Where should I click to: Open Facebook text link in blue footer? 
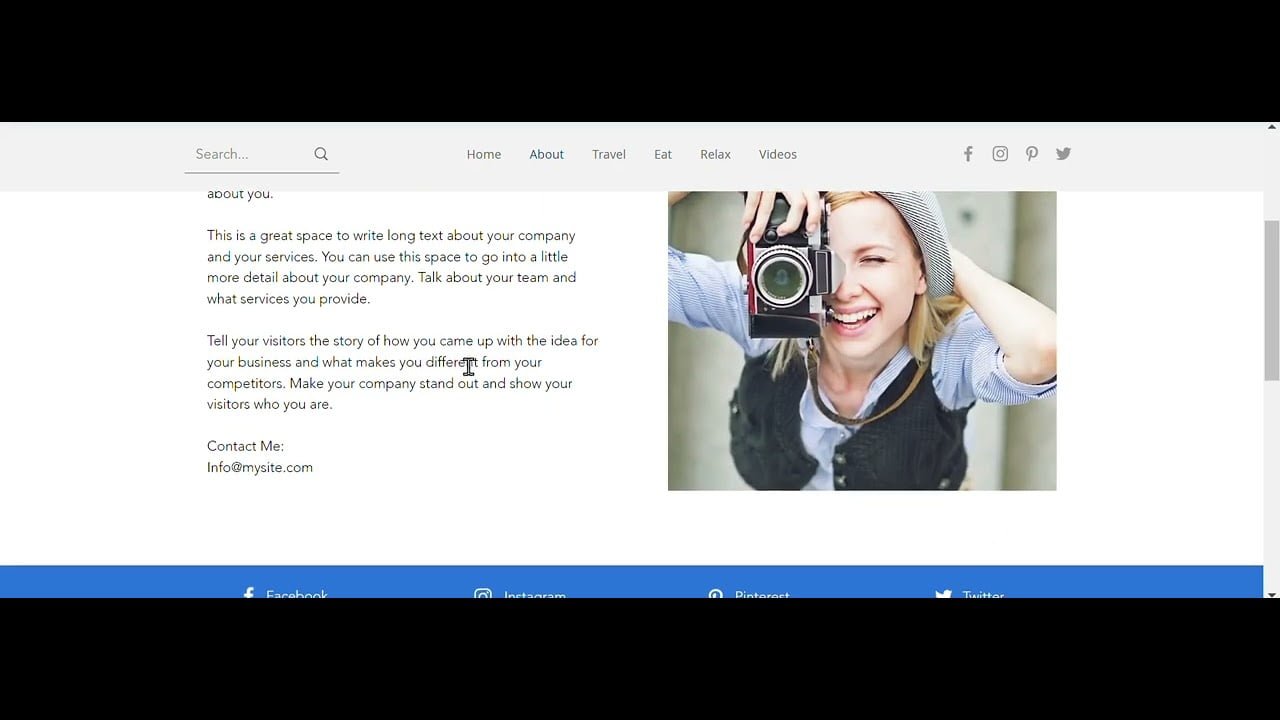(297, 594)
